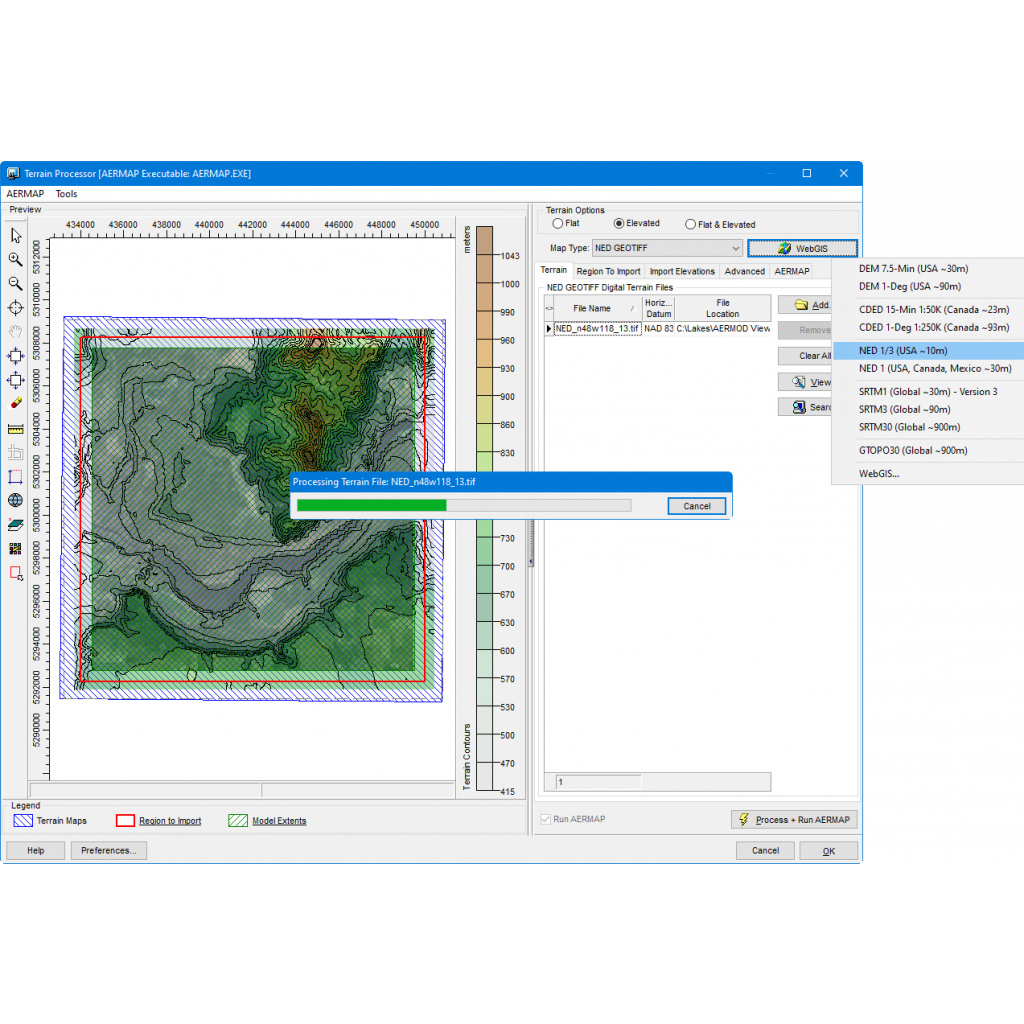The height and width of the screenshot is (1024, 1024).
Task: Activate the zoom out magnifier tool
Action: pos(16,283)
